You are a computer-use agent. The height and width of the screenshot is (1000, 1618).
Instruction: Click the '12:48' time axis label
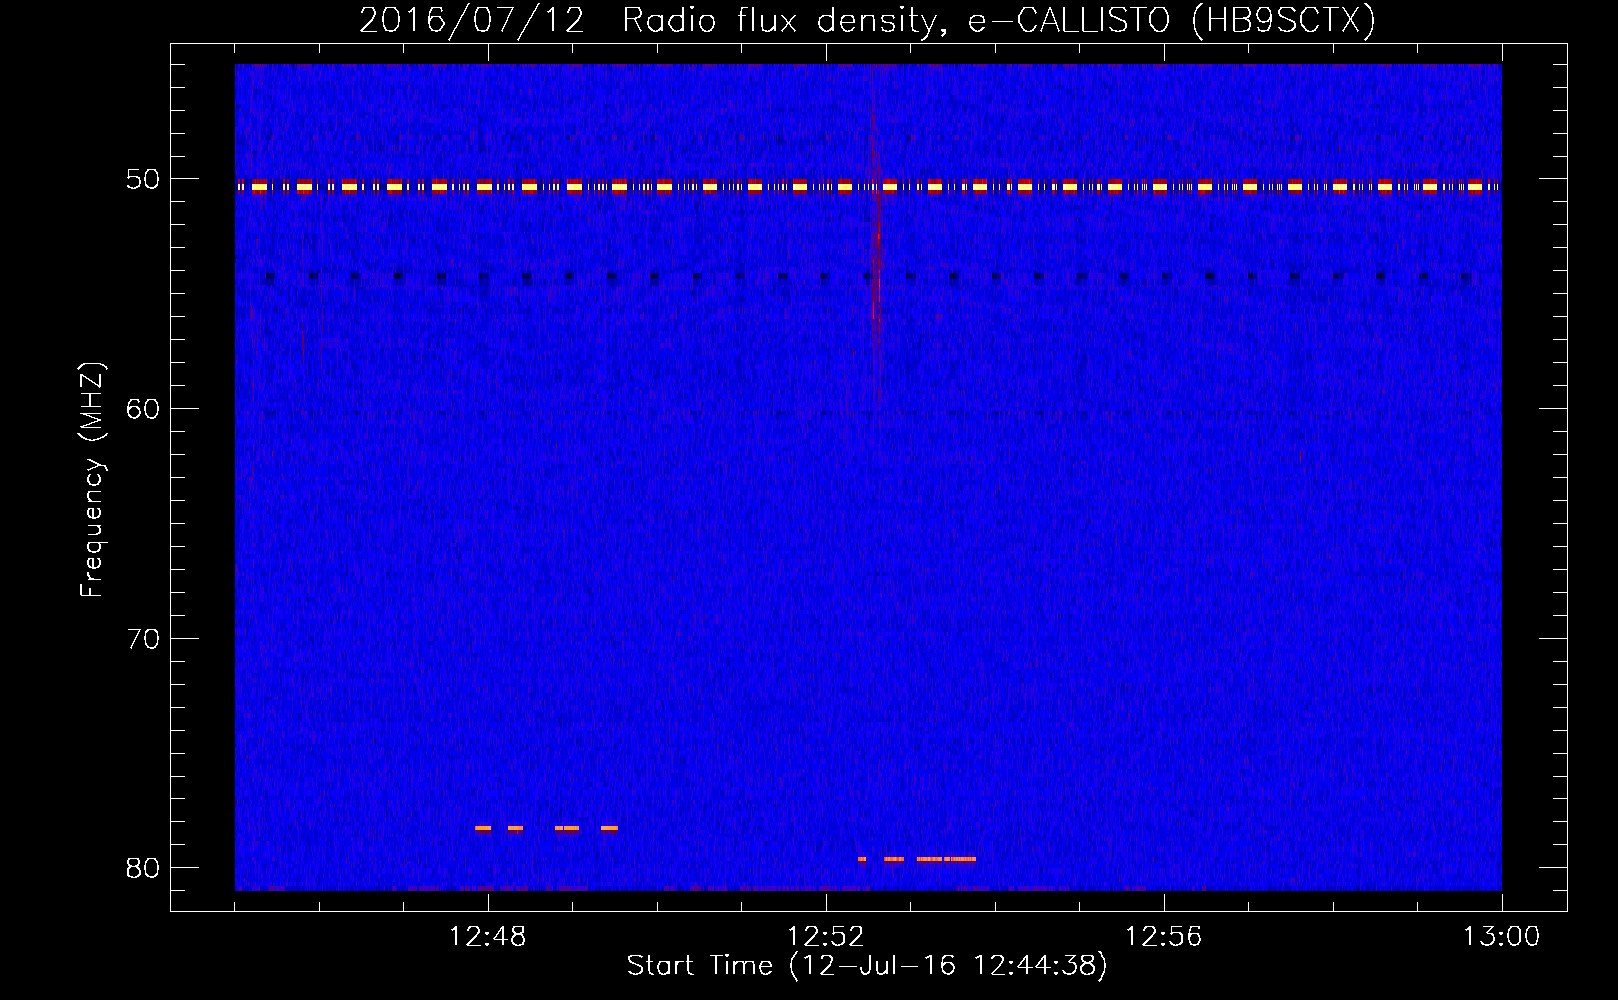(487, 936)
